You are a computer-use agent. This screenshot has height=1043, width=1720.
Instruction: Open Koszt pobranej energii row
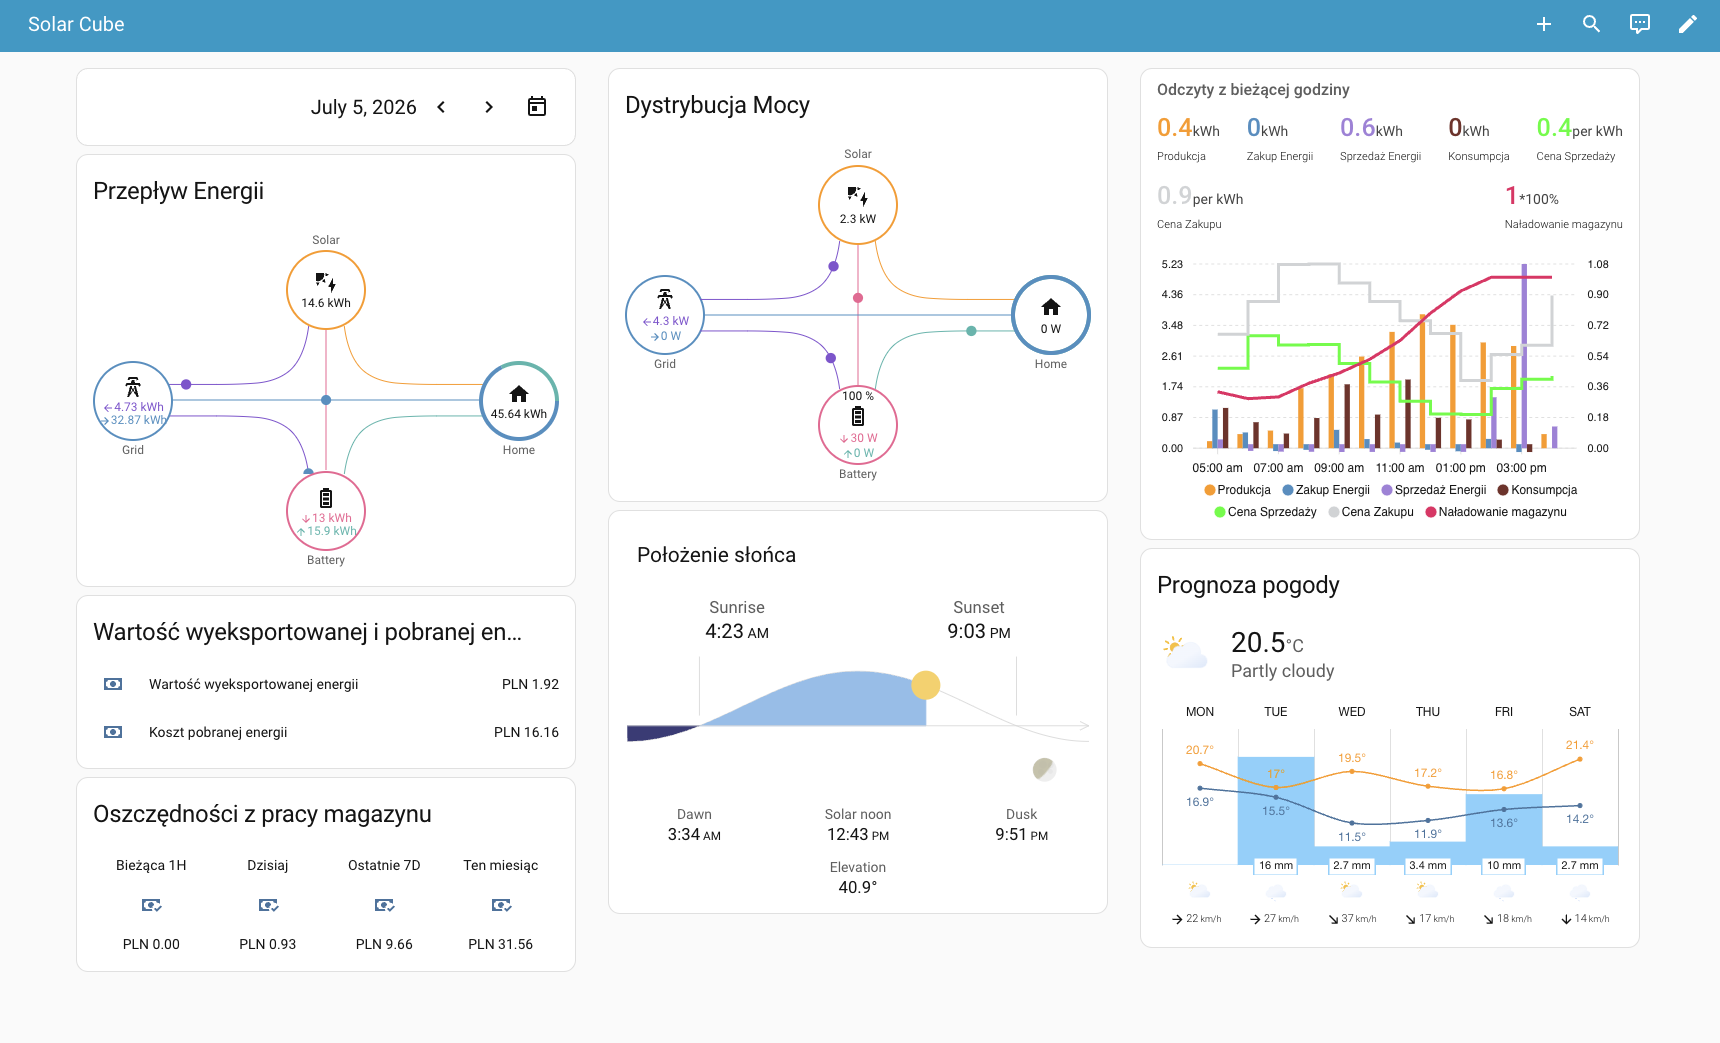(326, 732)
